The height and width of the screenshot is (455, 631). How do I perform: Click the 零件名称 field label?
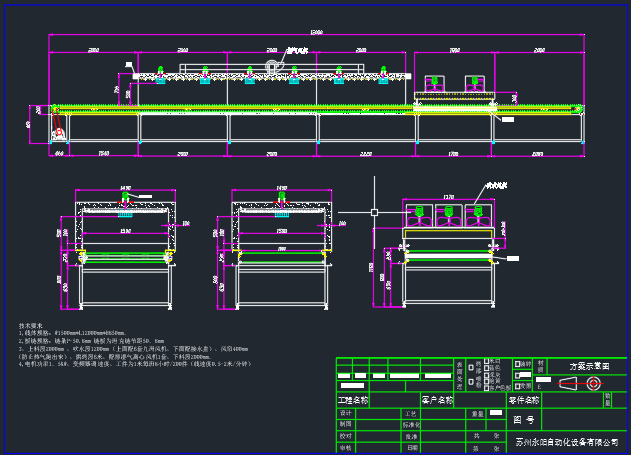point(524,400)
